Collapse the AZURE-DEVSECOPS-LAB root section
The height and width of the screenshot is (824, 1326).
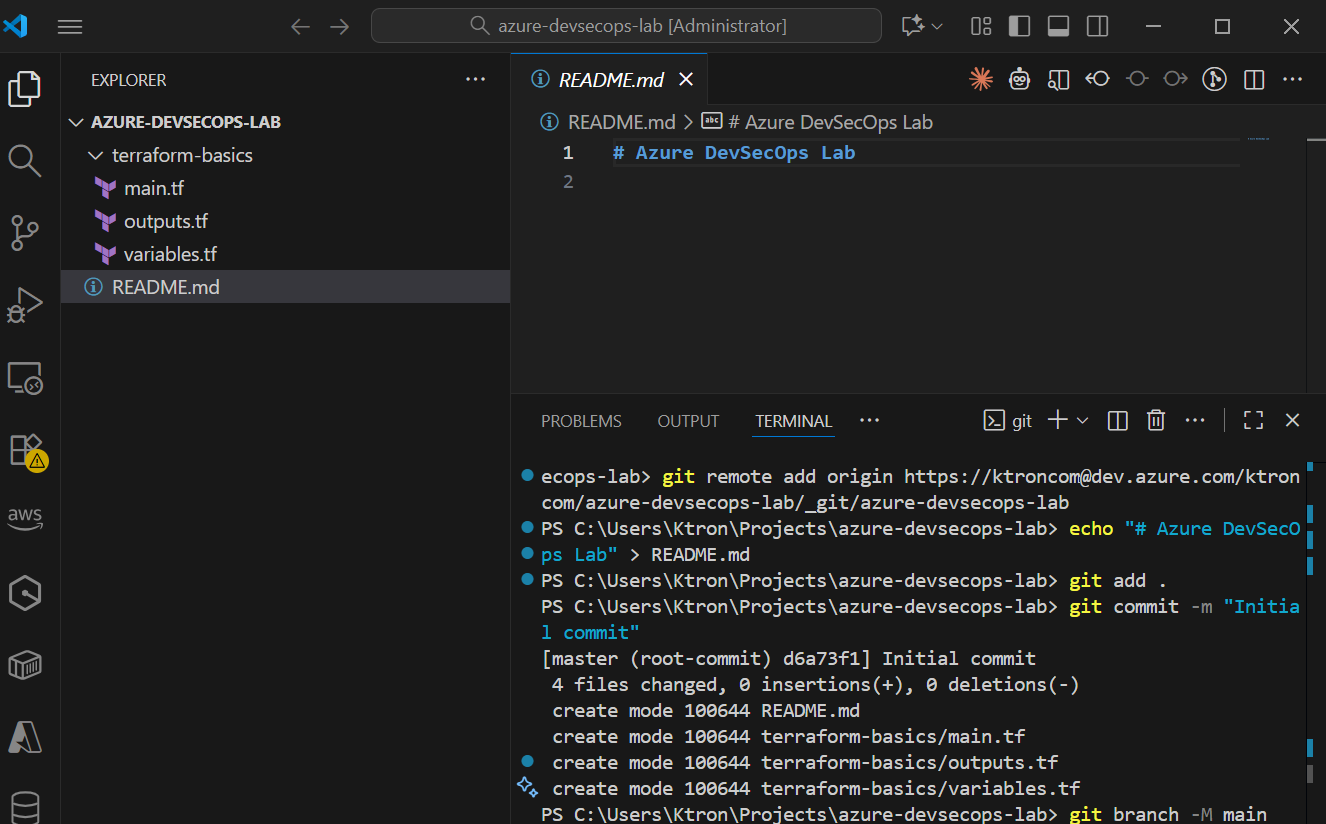coord(76,123)
